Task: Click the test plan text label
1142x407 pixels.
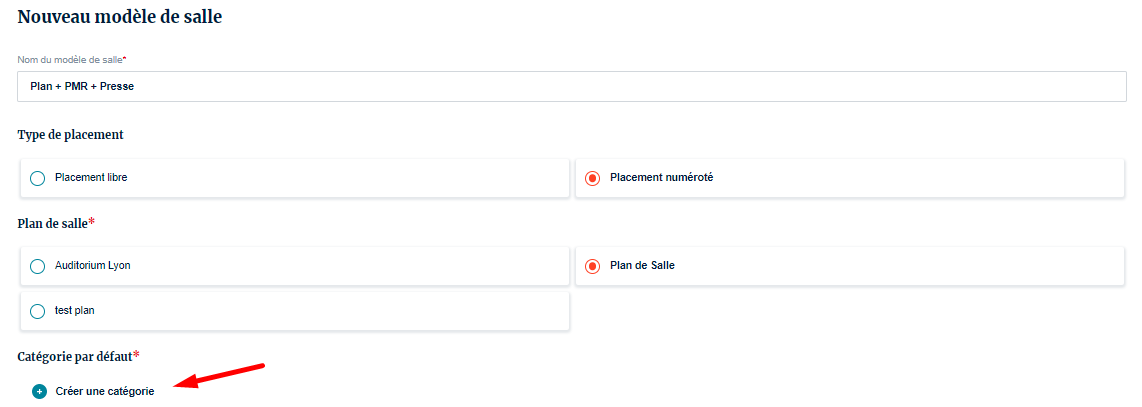Action: pos(75,311)
